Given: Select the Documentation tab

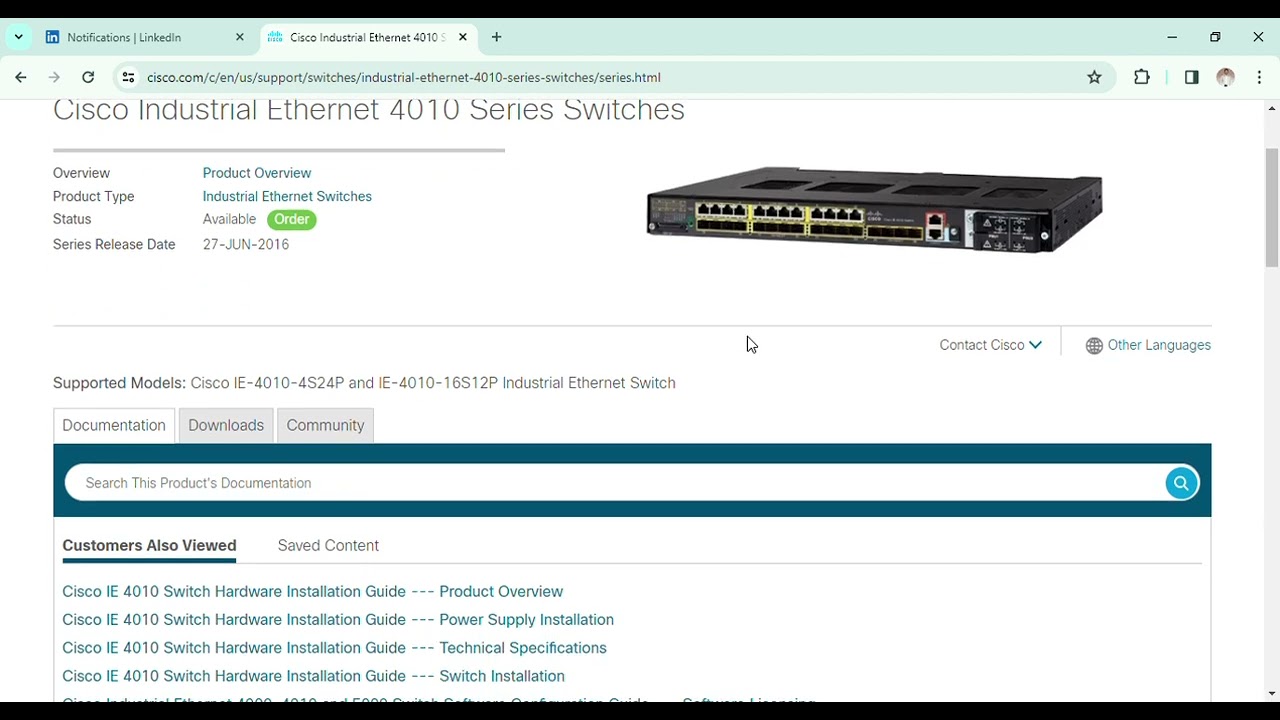Looking at the screenshot, I should coord(114,425).
